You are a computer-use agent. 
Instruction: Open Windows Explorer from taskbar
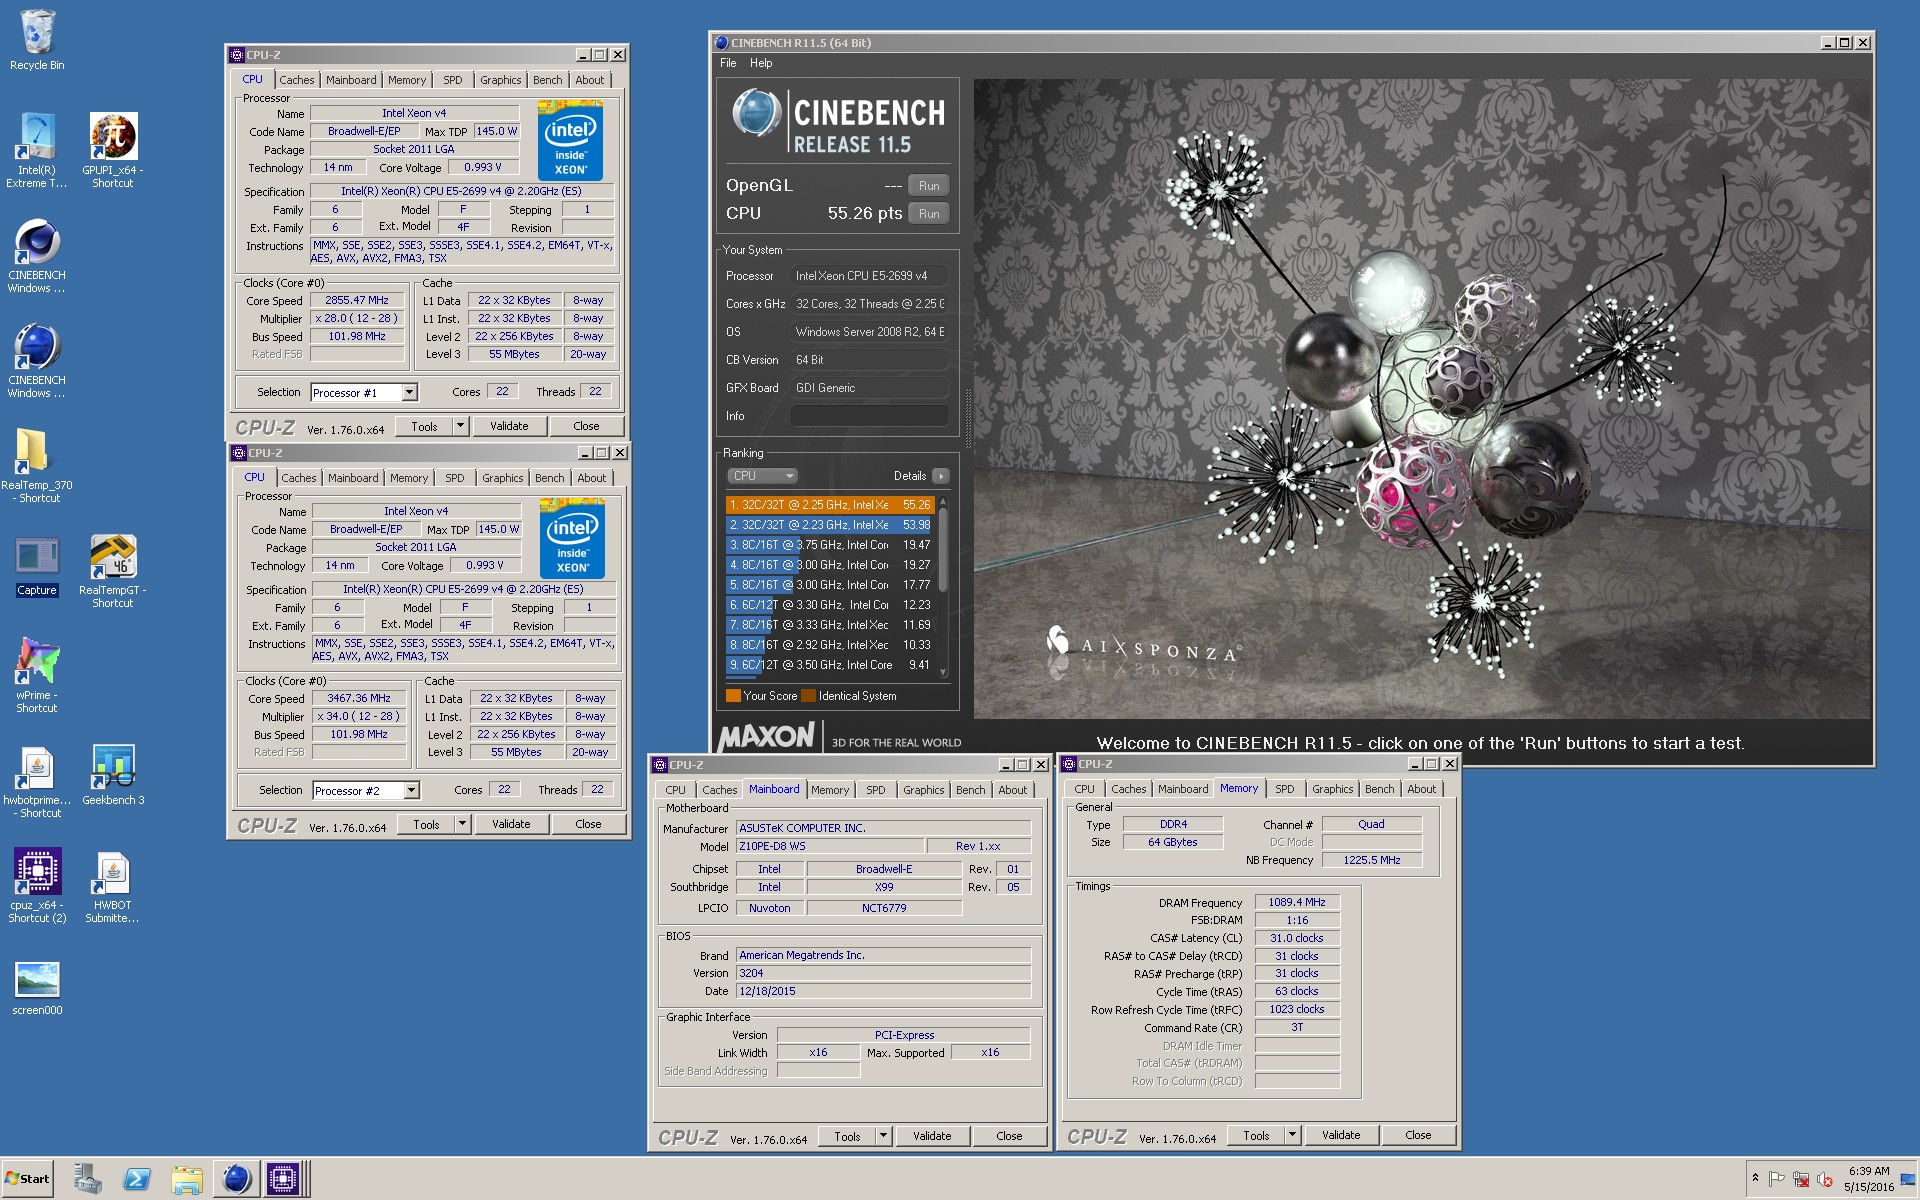coord(187,1179)
